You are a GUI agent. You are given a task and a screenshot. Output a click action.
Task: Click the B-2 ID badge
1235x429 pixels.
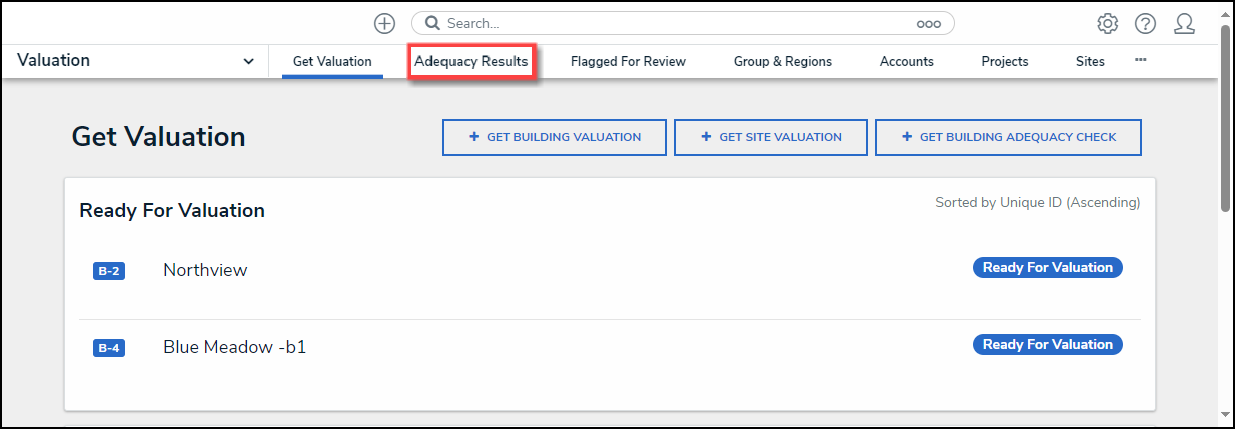click(x=109, y=271)
